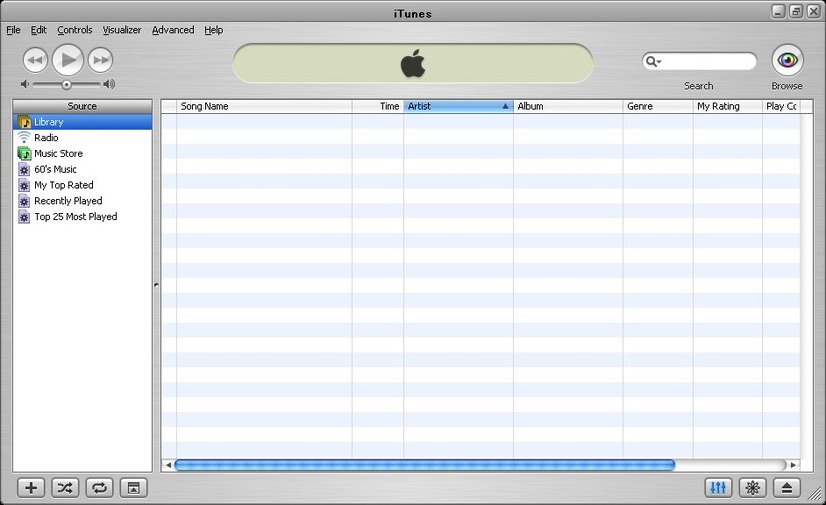Screen dimensions: 826x505
Task: Sort by Play Count column
Action: [781, 106]
